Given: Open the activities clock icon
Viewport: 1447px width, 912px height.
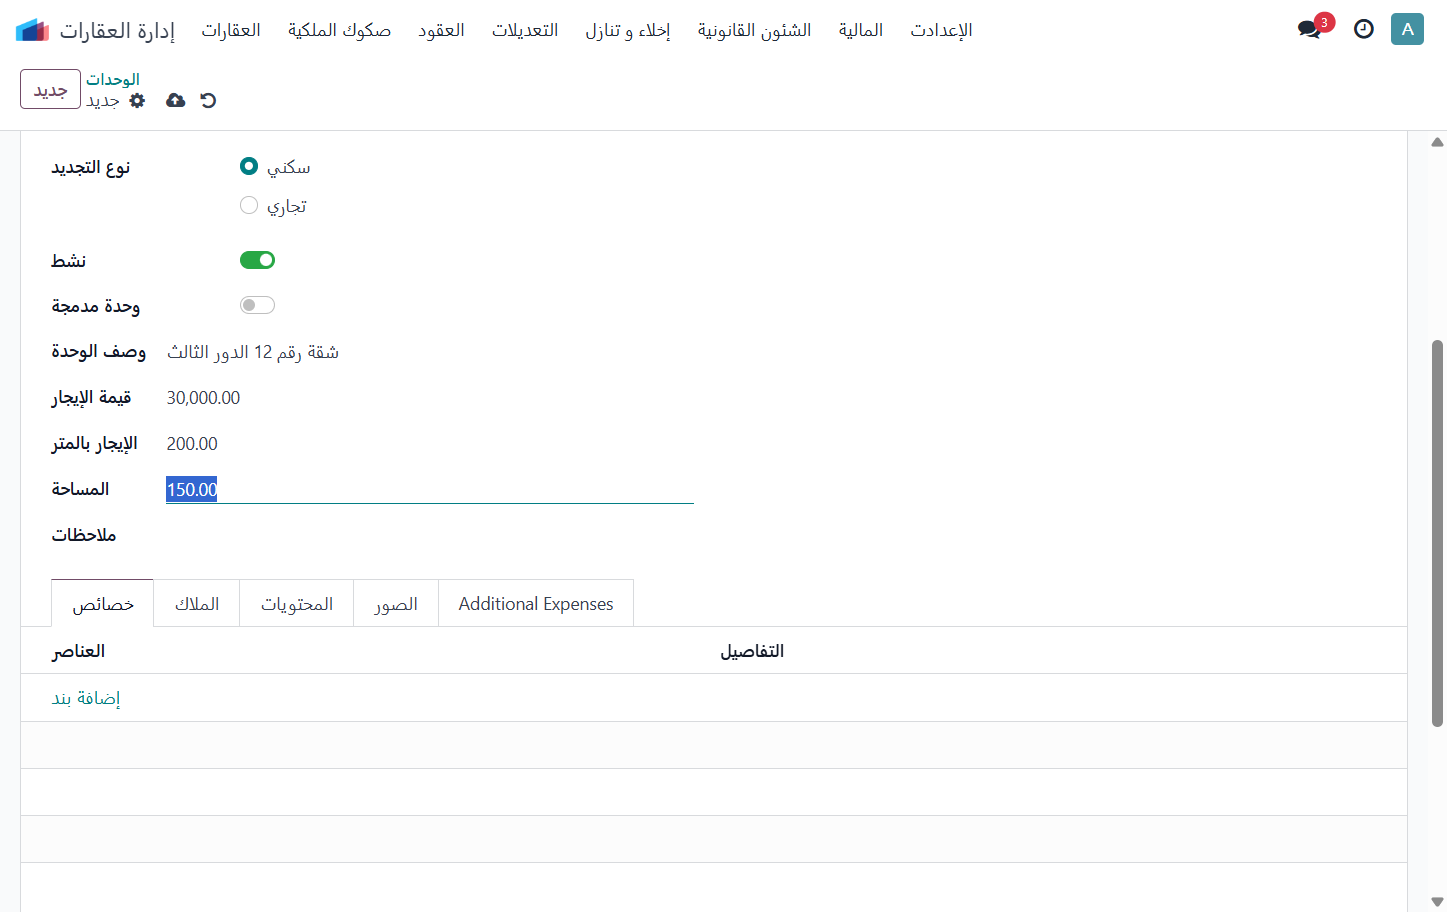Looking at the screenshot, I should click(x=1364, y=29).
